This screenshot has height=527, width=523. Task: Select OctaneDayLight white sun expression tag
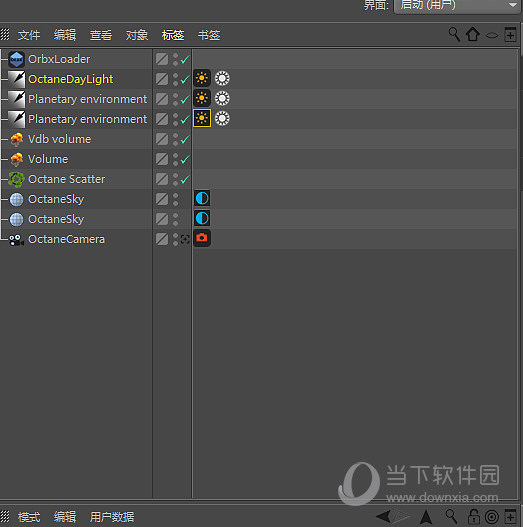222,79
